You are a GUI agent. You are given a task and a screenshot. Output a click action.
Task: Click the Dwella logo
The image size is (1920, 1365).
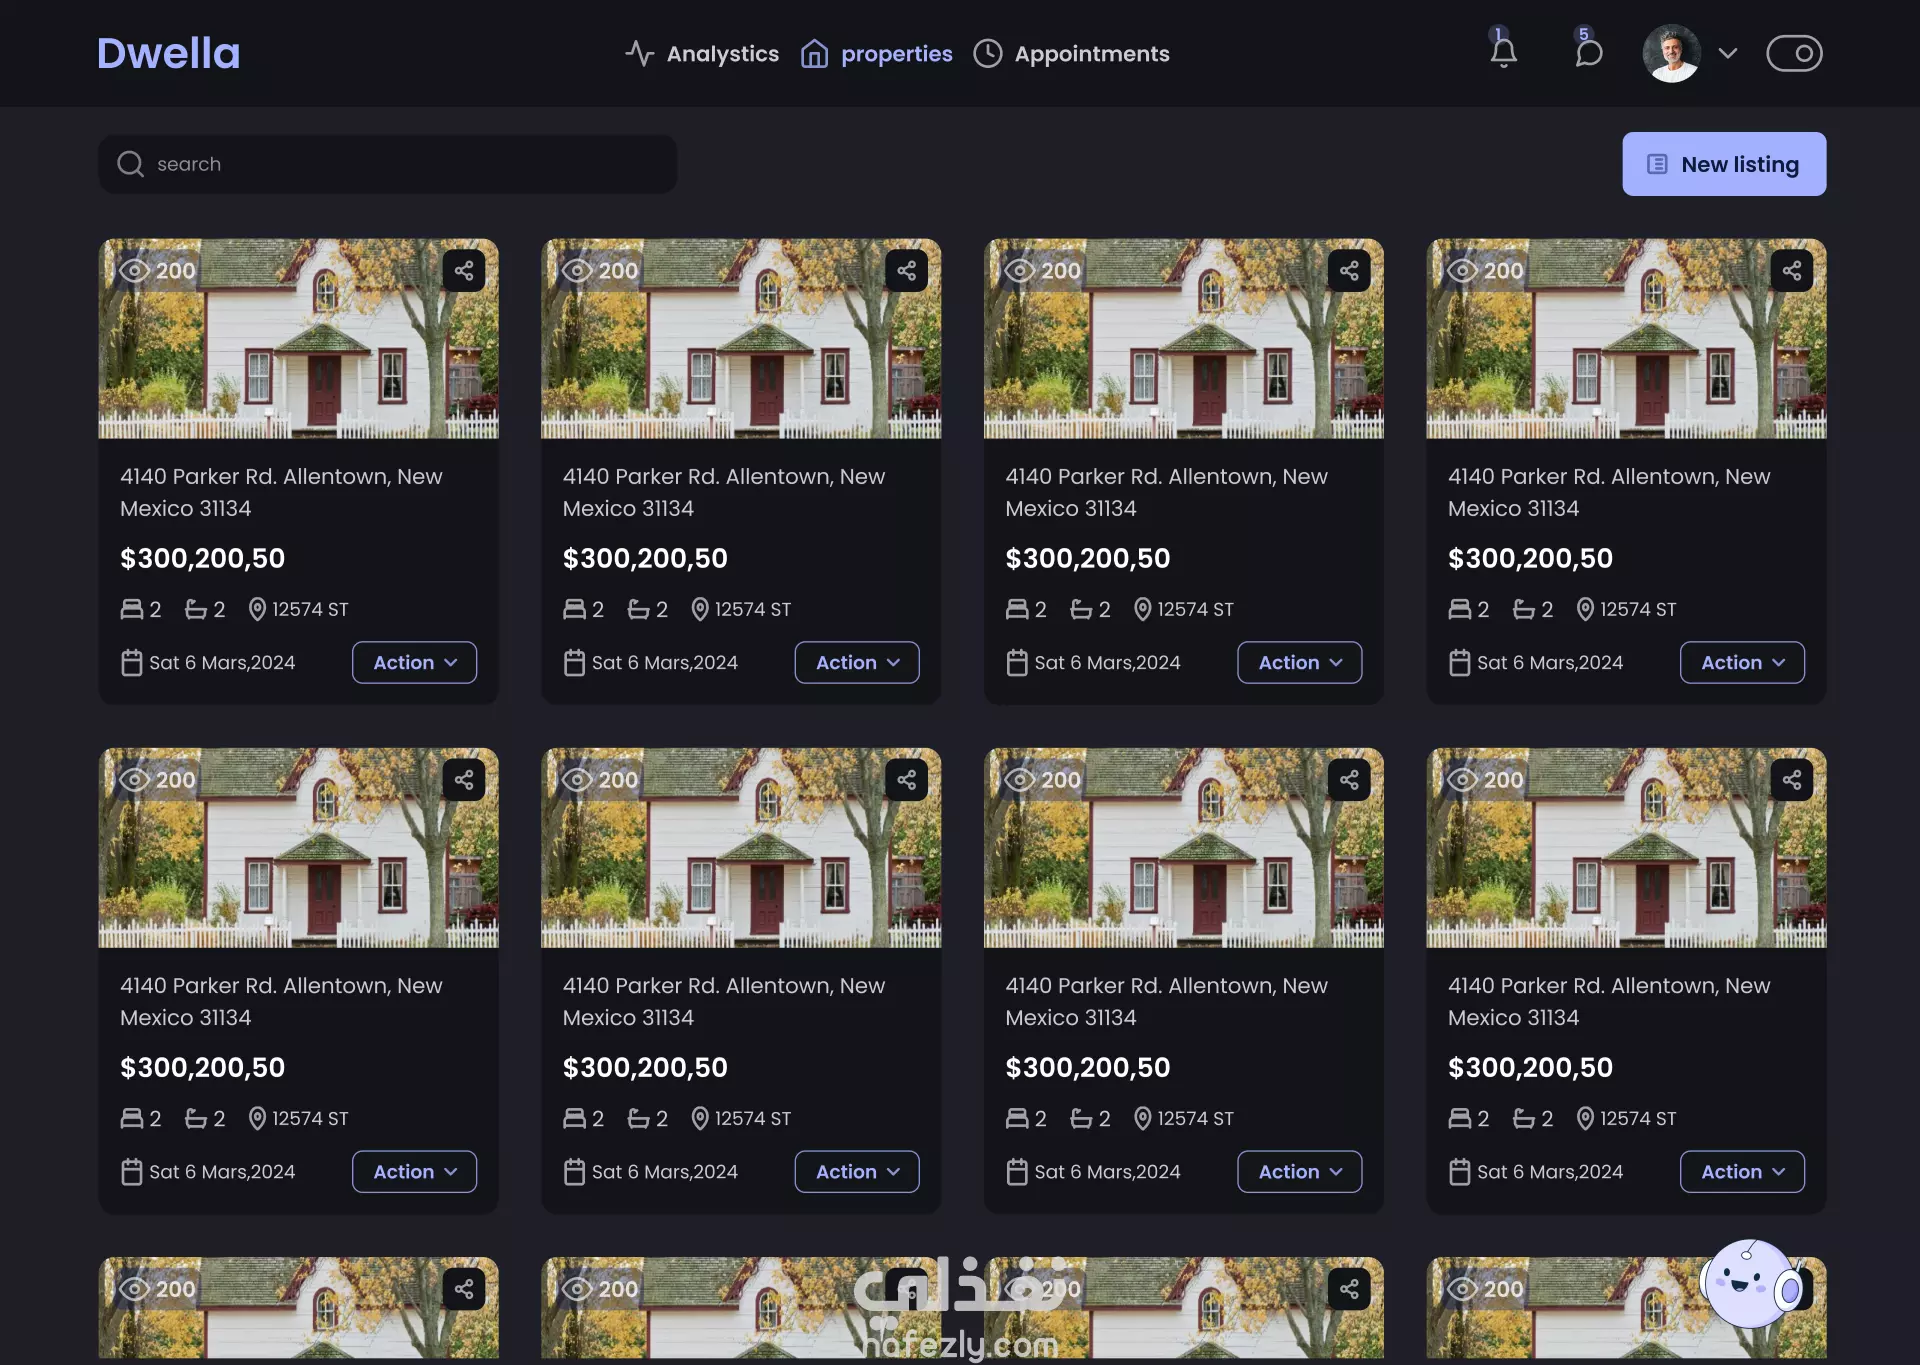pos(168,53)
